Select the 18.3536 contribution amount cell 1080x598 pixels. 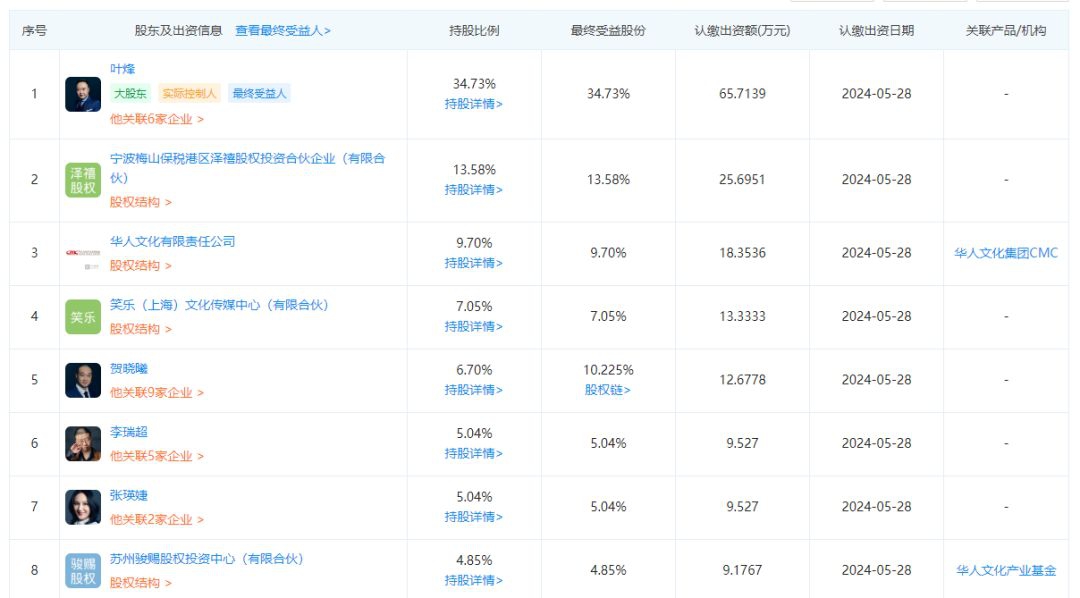[x=742, y=253]
